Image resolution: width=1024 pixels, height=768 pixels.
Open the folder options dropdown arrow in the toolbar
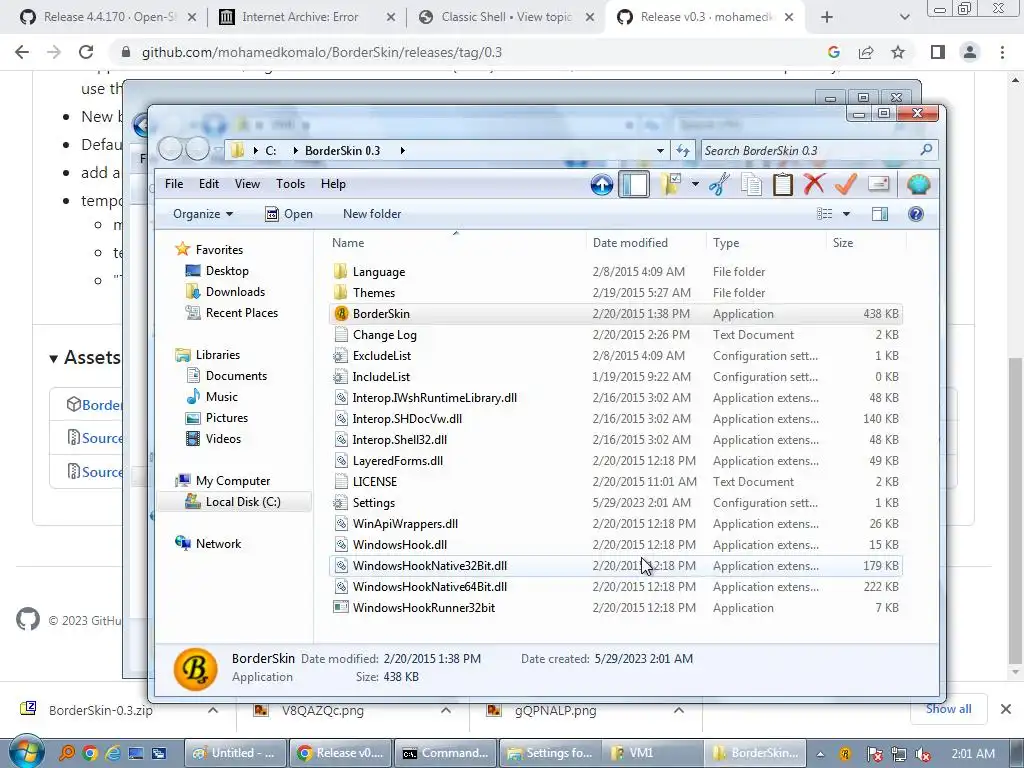point(695,185)
